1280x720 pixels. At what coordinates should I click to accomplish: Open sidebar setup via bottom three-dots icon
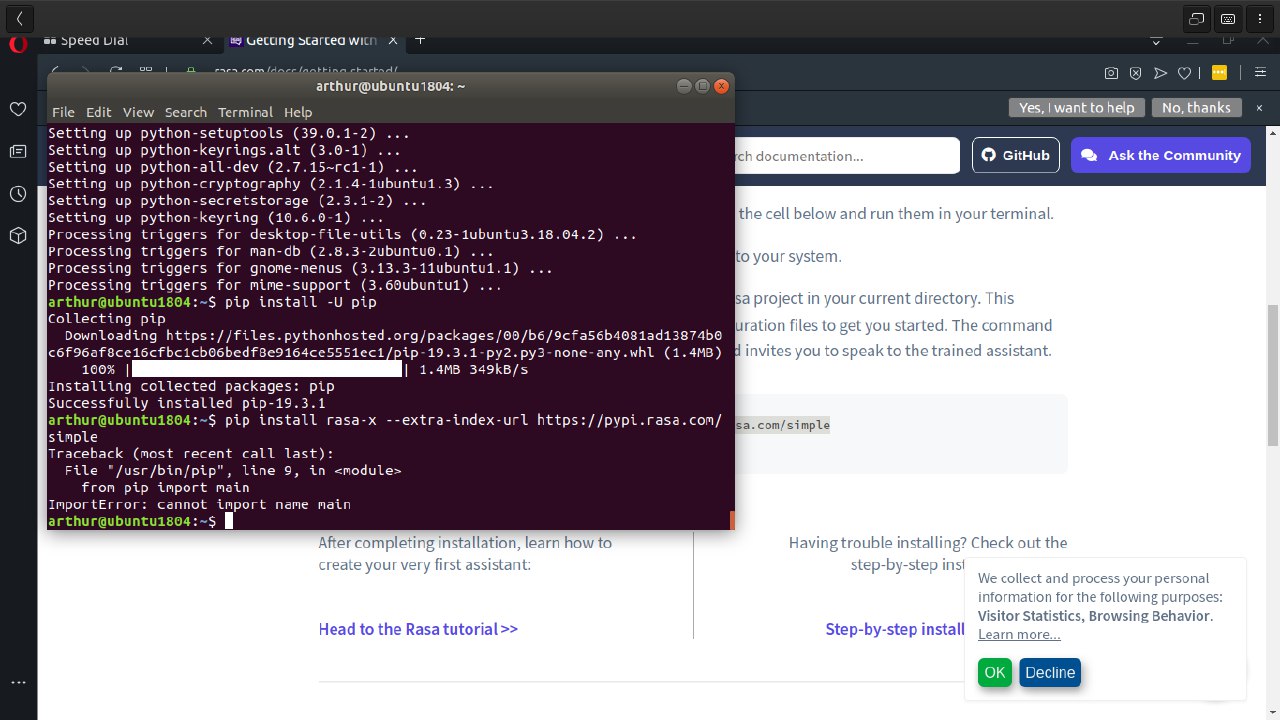click(17, 682)
